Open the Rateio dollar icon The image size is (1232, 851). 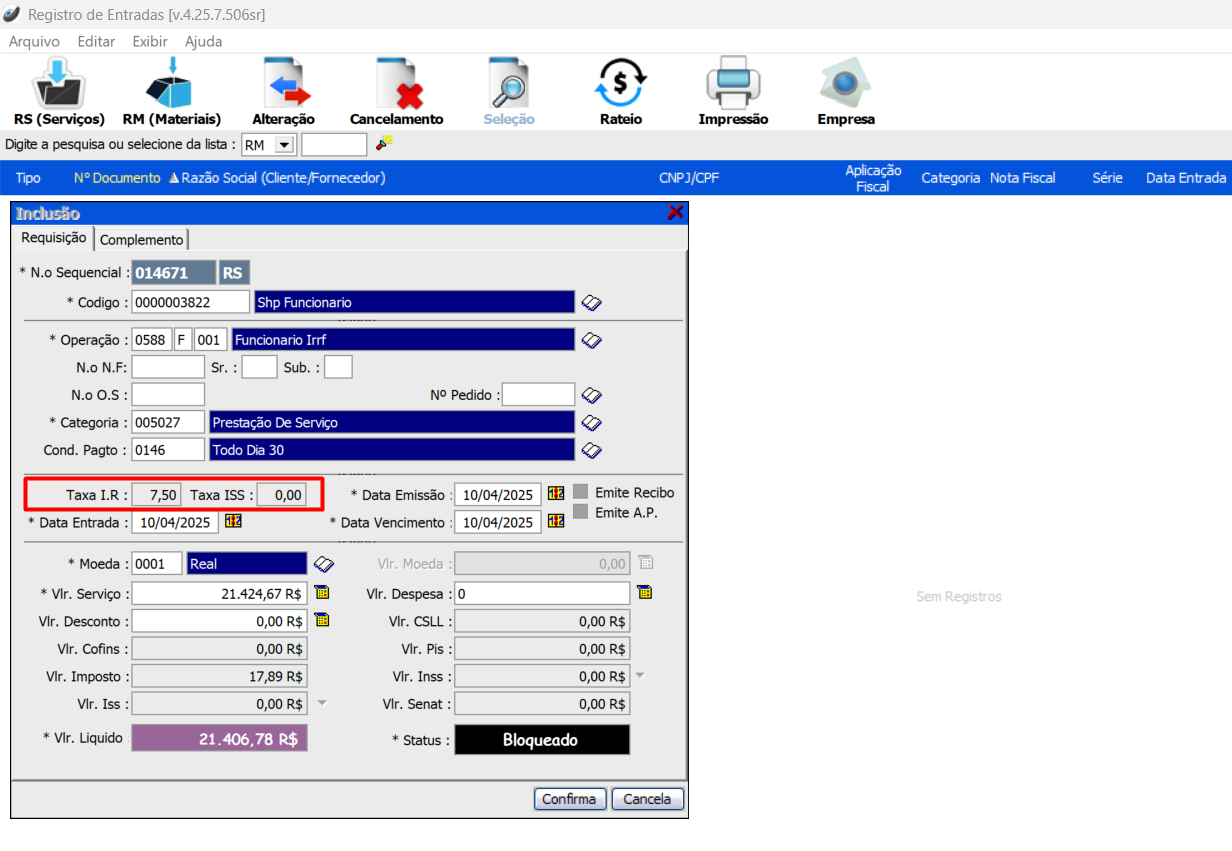click(x=621, y=84)
